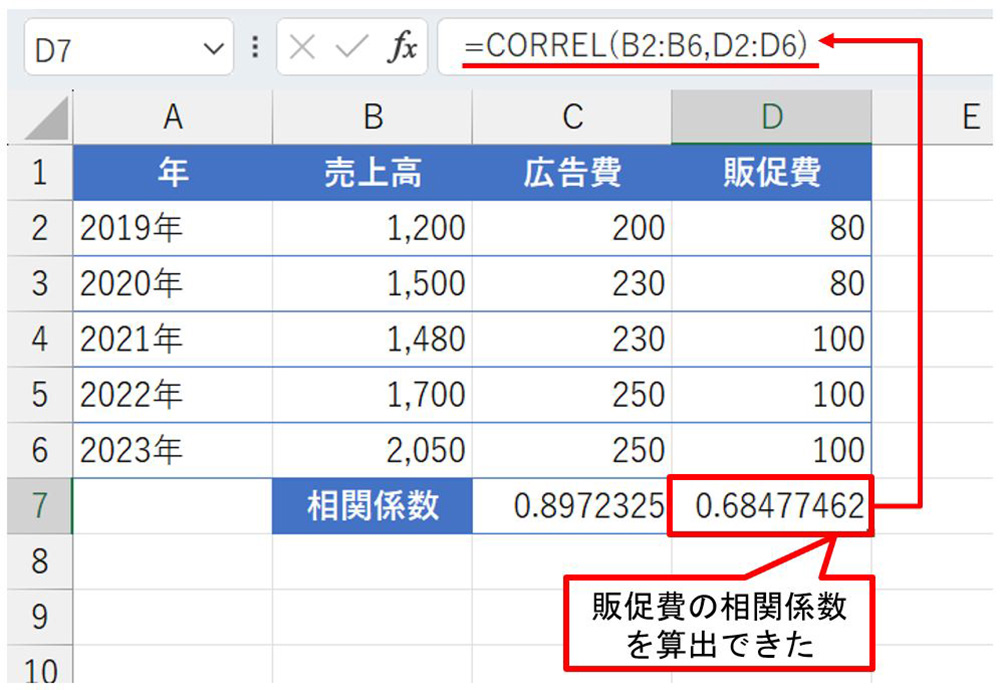The width and height of the screenshot is (1000, 690).
Task: Click the 相関係数 label cell
Action: 372,506
